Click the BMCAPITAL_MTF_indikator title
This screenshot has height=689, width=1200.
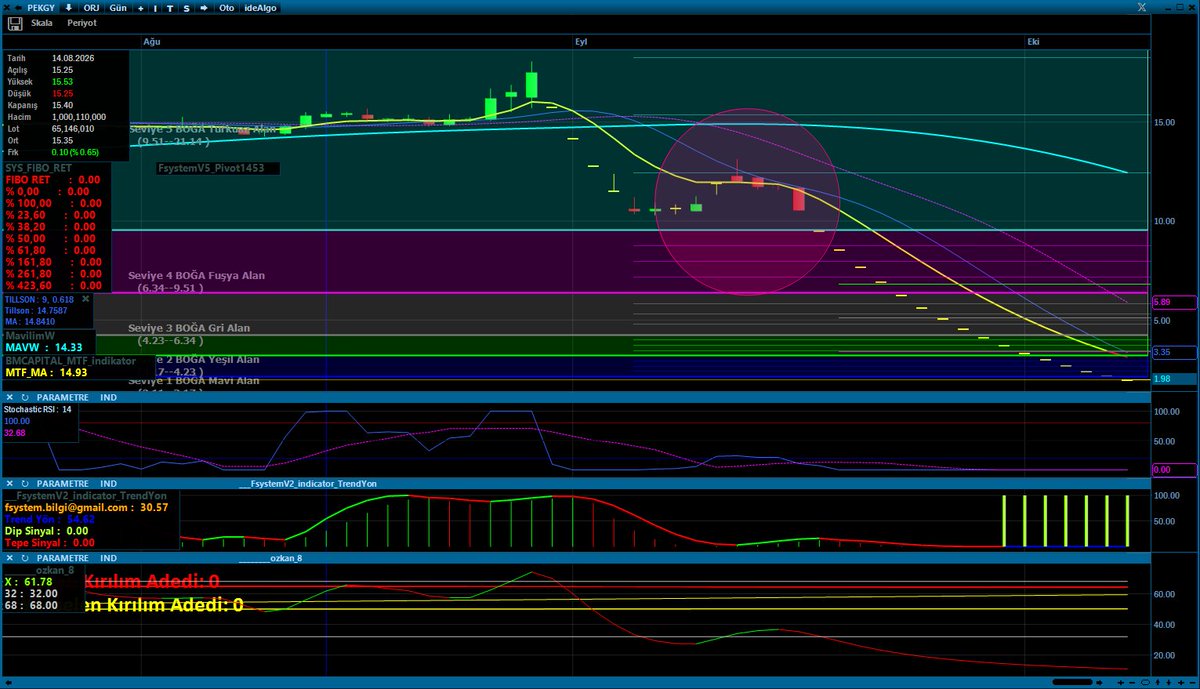(x=69, y=360)
